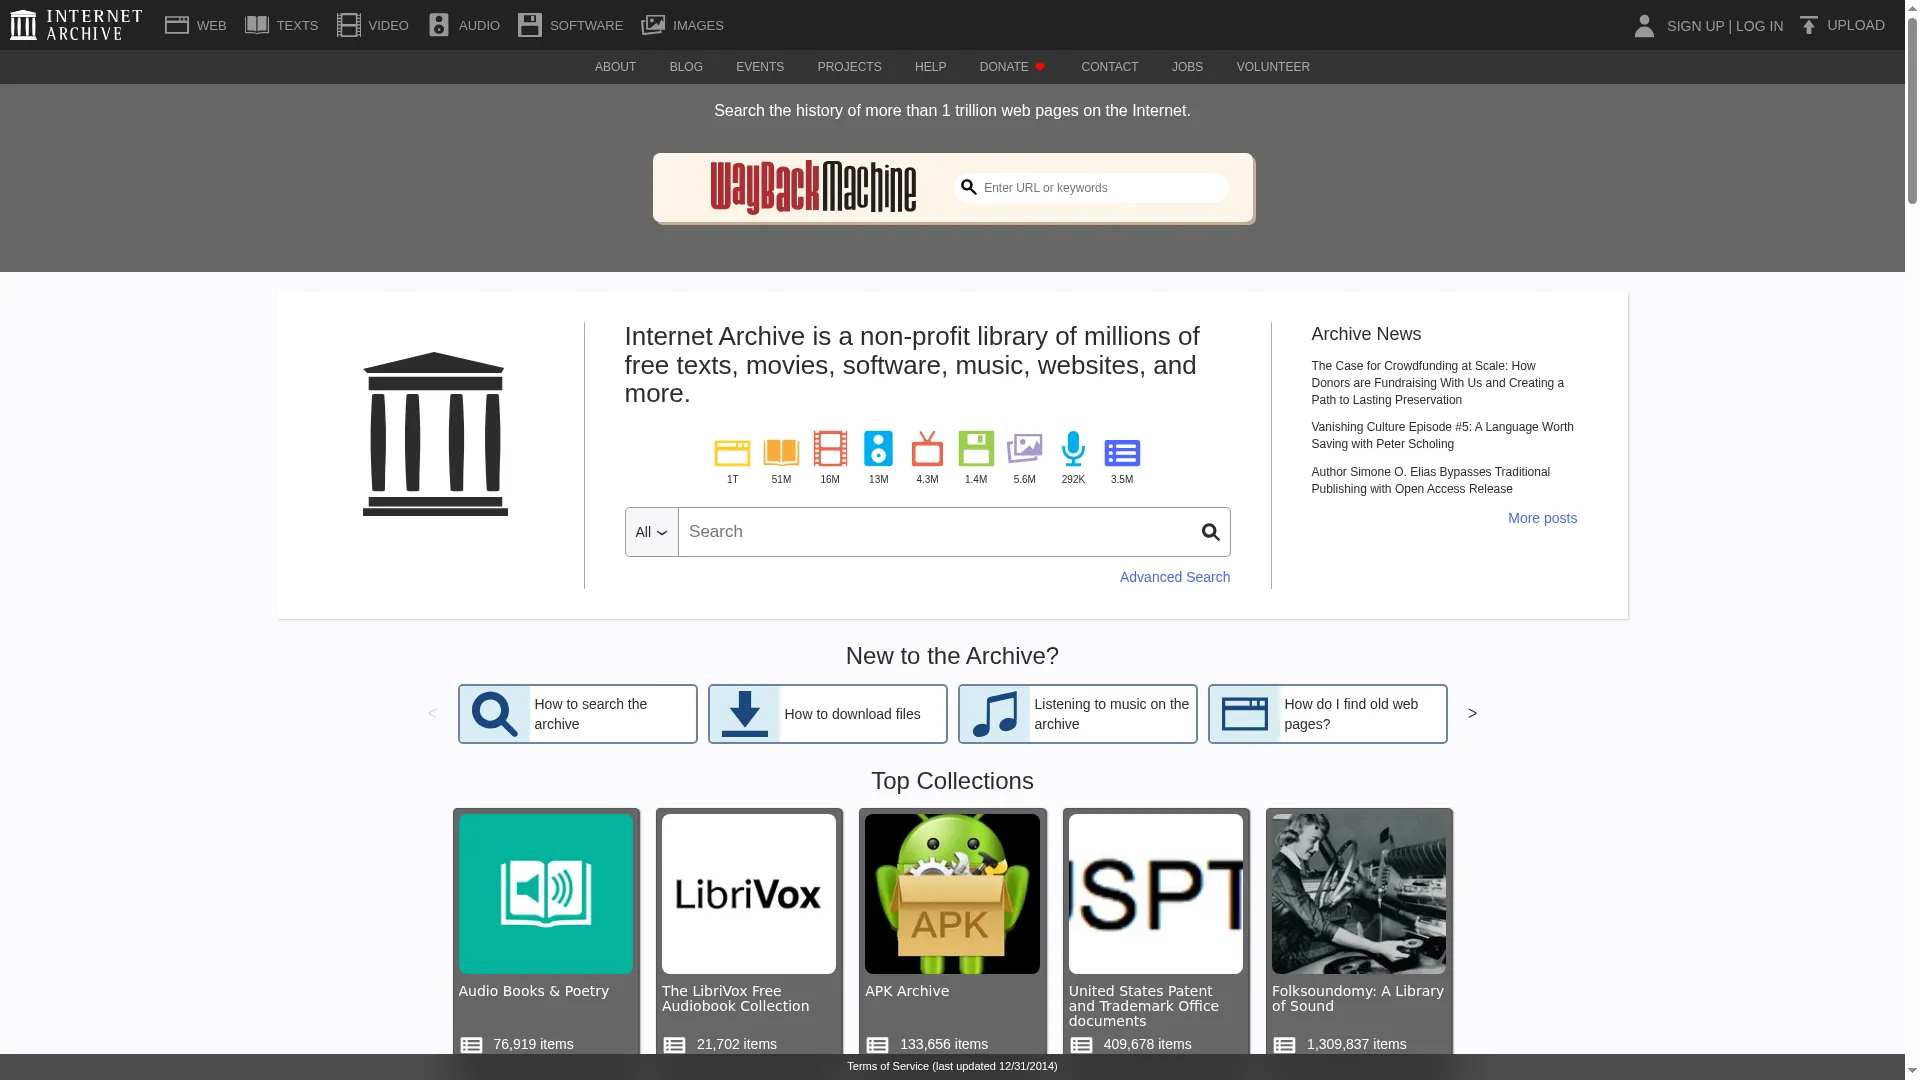Click the microphone concerts icon labeled 292K
Screen dimensions: 1920x1080
pyautogui.click(x=1073, y=449)
